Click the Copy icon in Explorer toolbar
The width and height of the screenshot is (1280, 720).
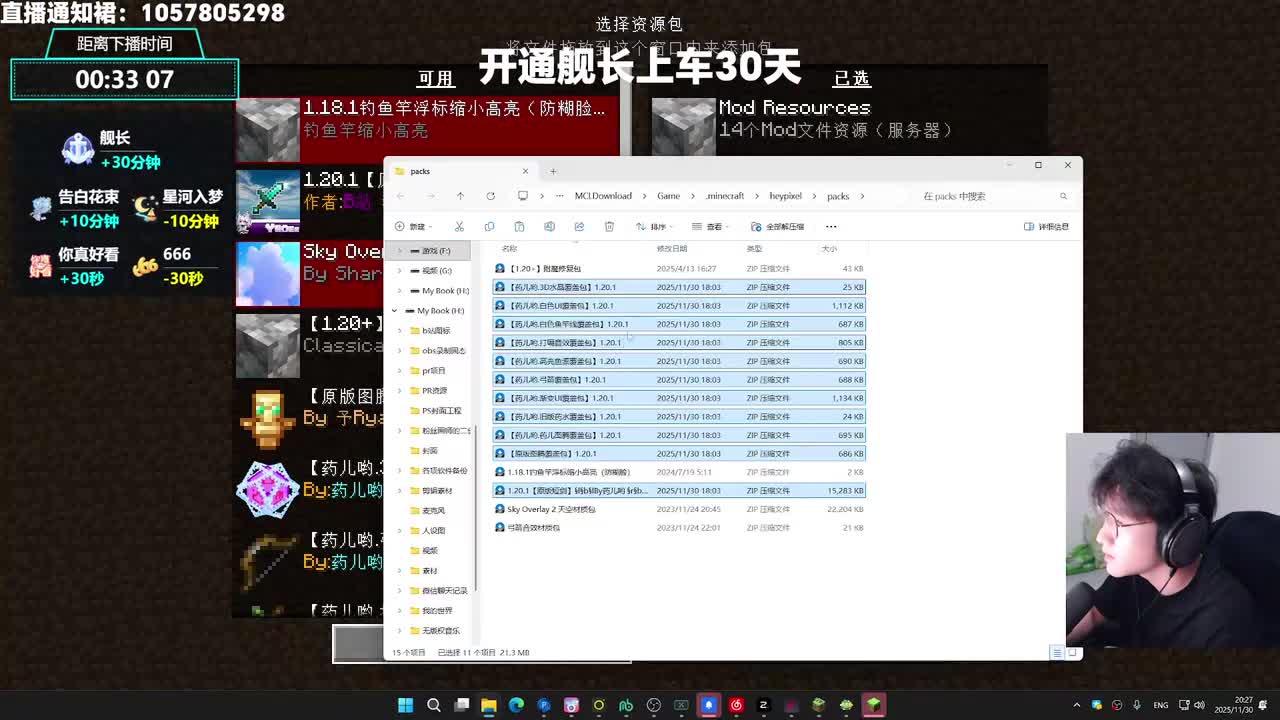pos(489,226)
